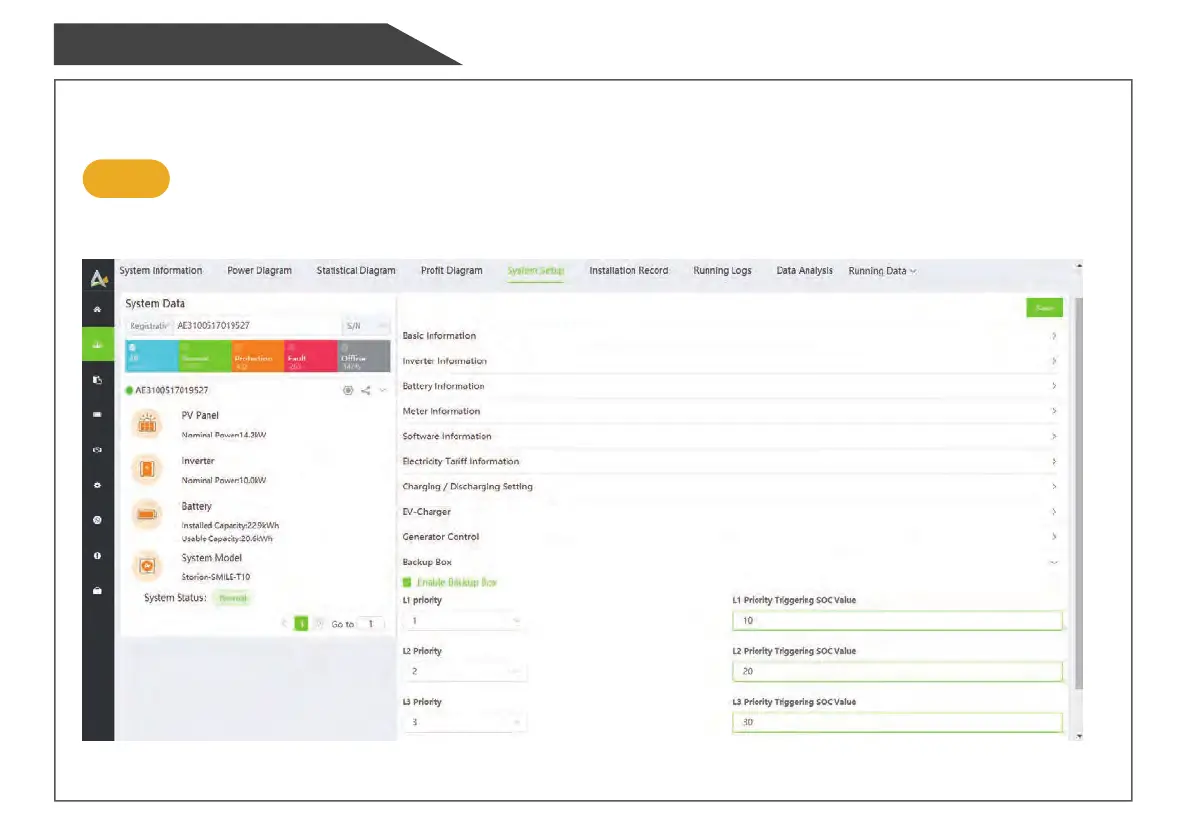Switch to Running Logs tab
The width and height of the screenshot is (1191, 839).
pos(722,270)
